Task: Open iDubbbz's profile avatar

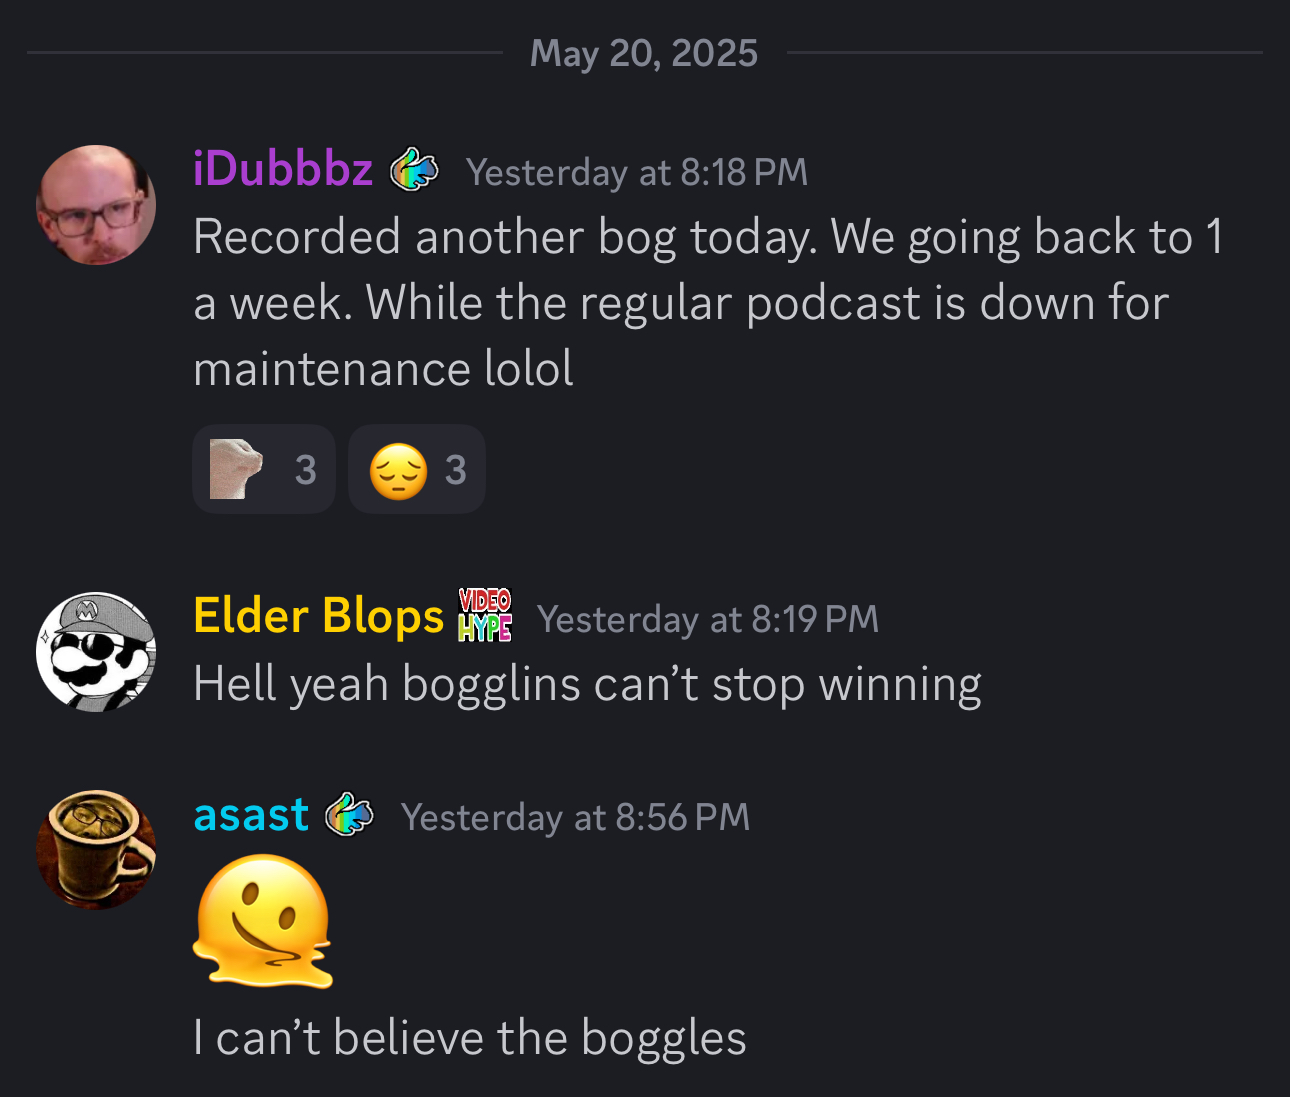Action: click(96, 205)
